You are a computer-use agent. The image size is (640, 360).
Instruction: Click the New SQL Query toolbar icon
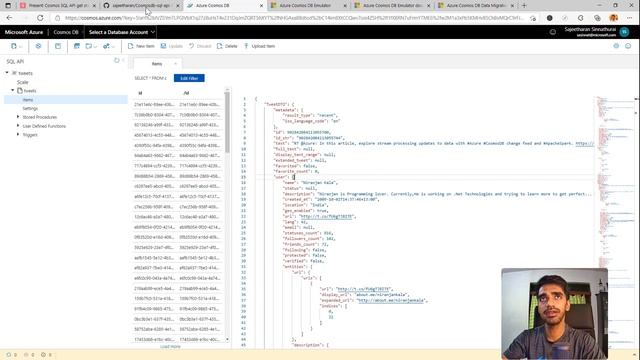click(77, 46)
